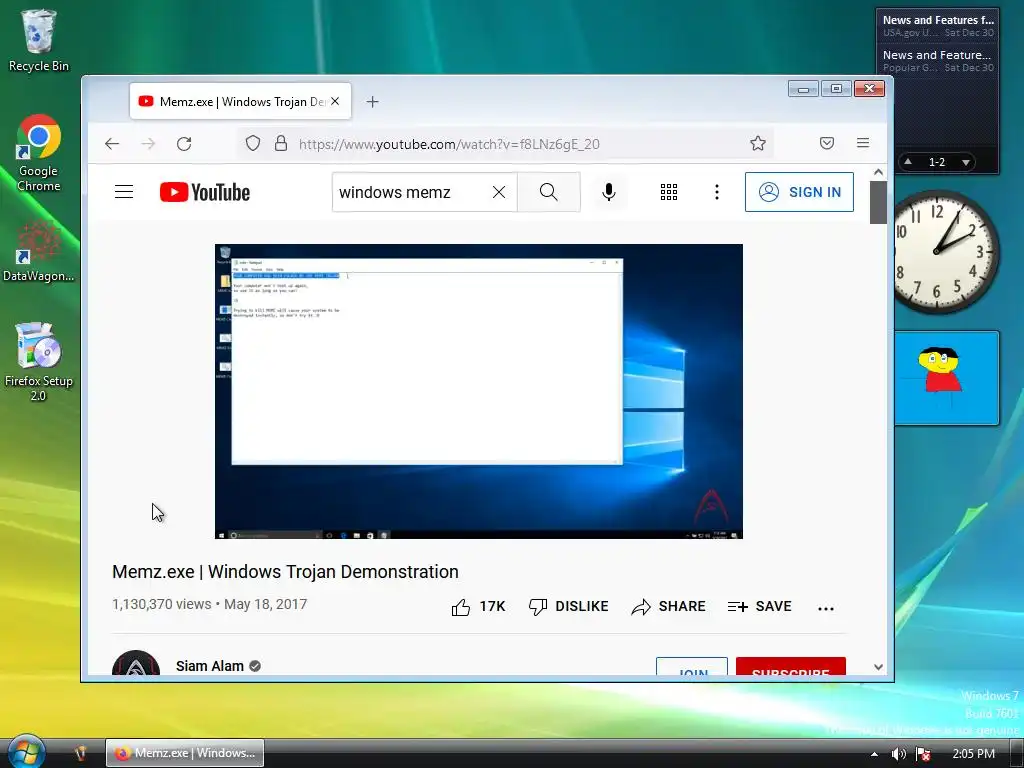Viewport: 1024px width, 768px height.
Task: Click DISLIKE on the video
Action: (568, 607)
